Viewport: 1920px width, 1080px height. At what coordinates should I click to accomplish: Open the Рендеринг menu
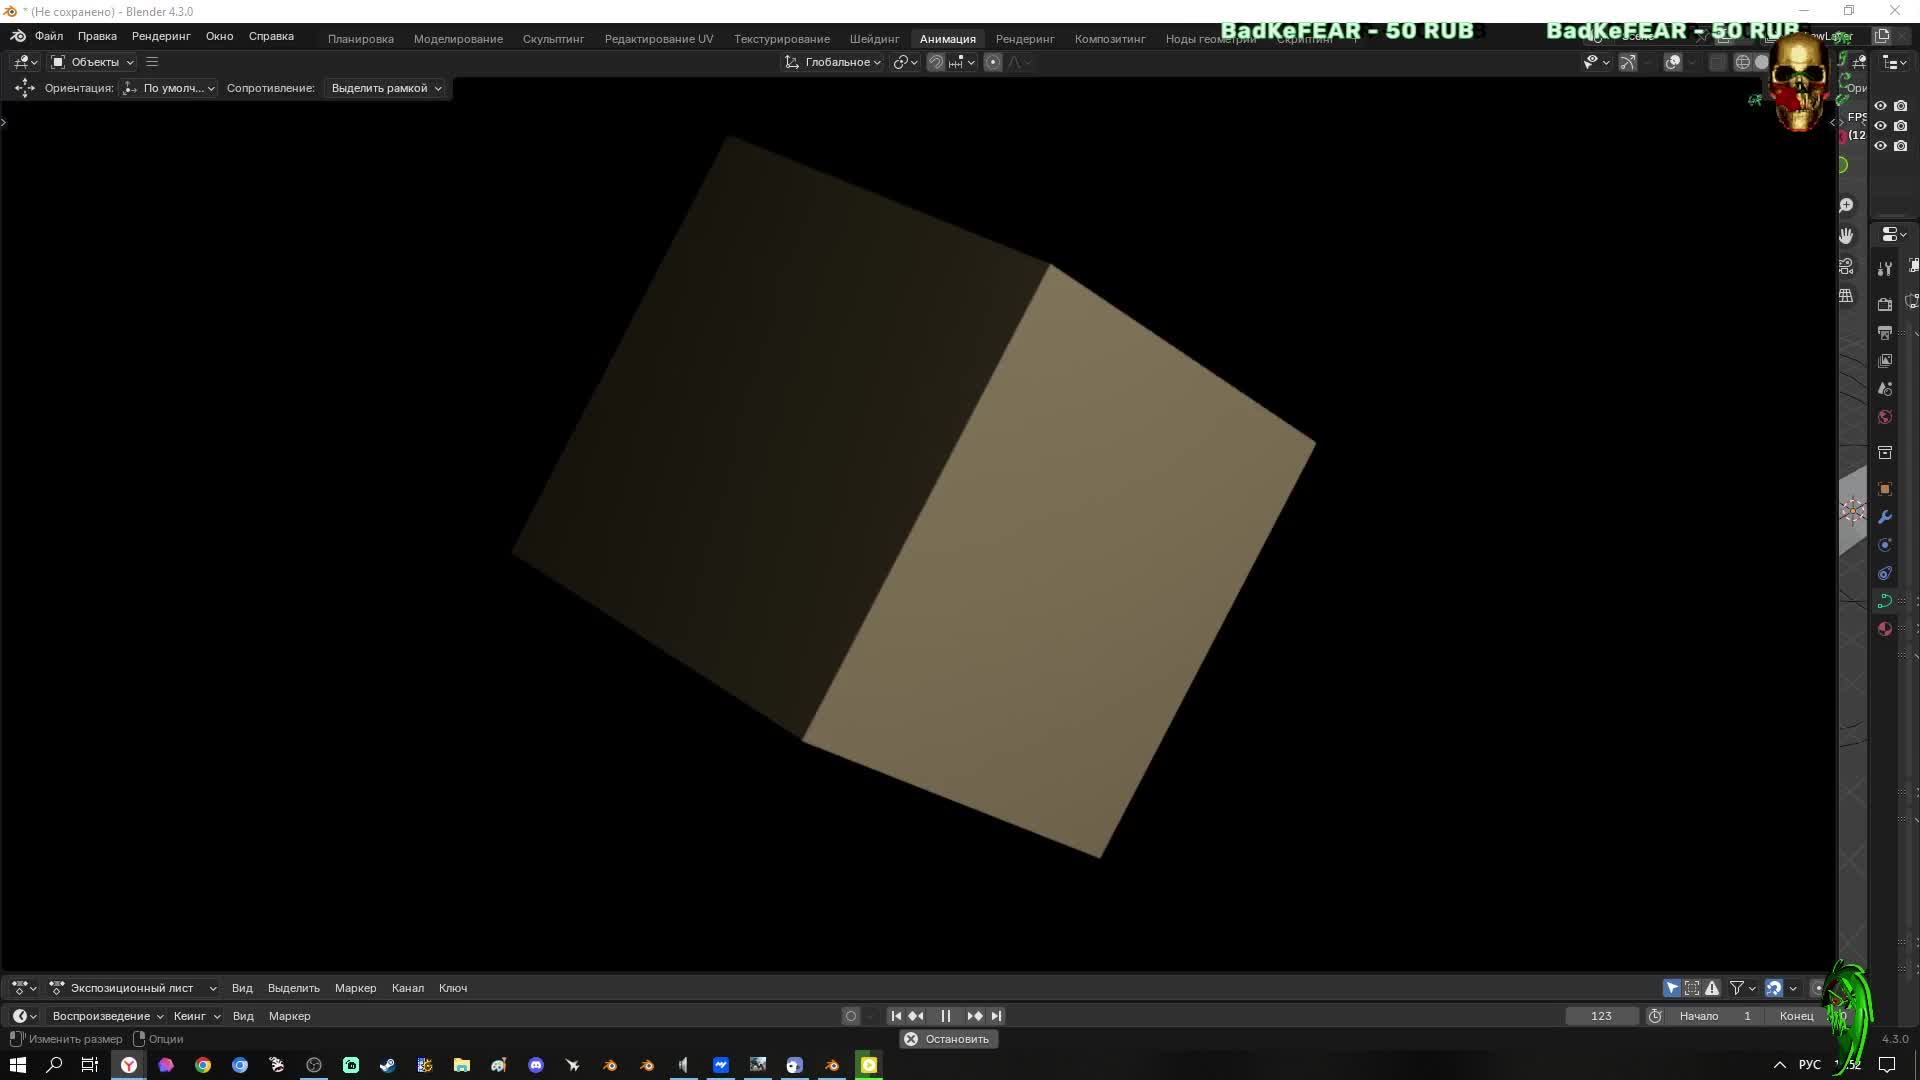point(161,36)
